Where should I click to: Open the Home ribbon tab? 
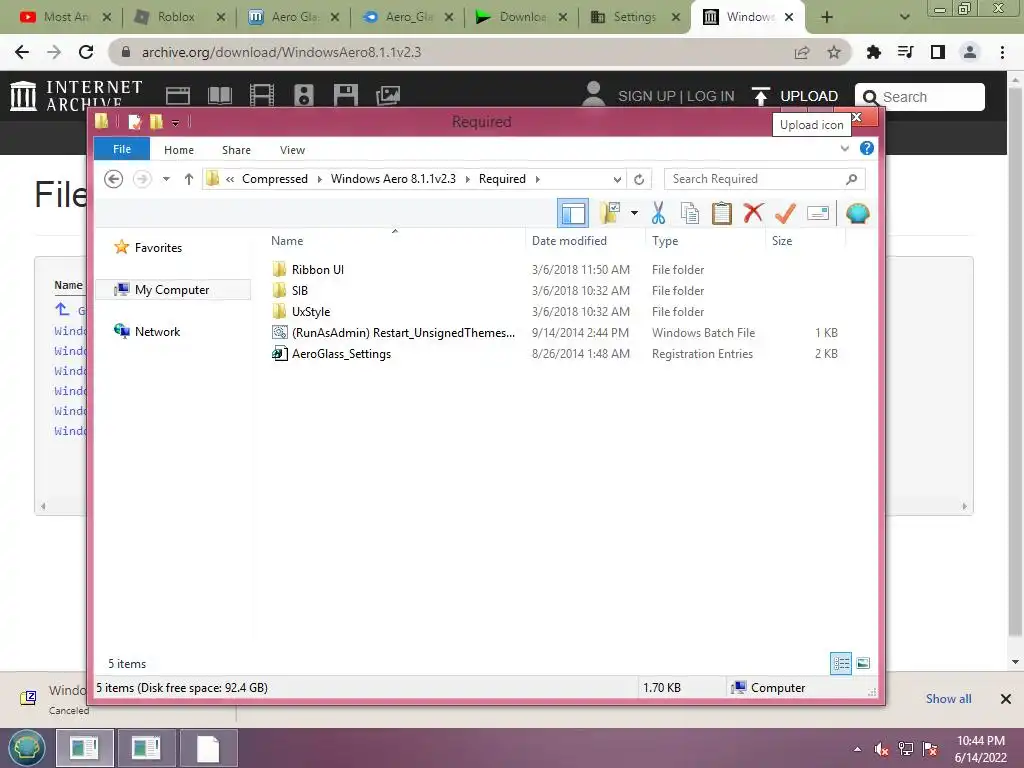click(x=179, y=150)
